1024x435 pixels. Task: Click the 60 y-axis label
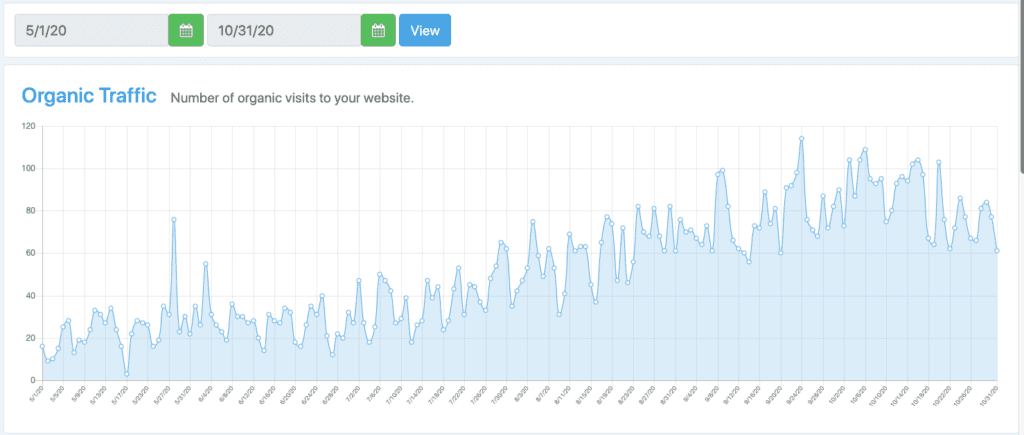coord(30,253)
